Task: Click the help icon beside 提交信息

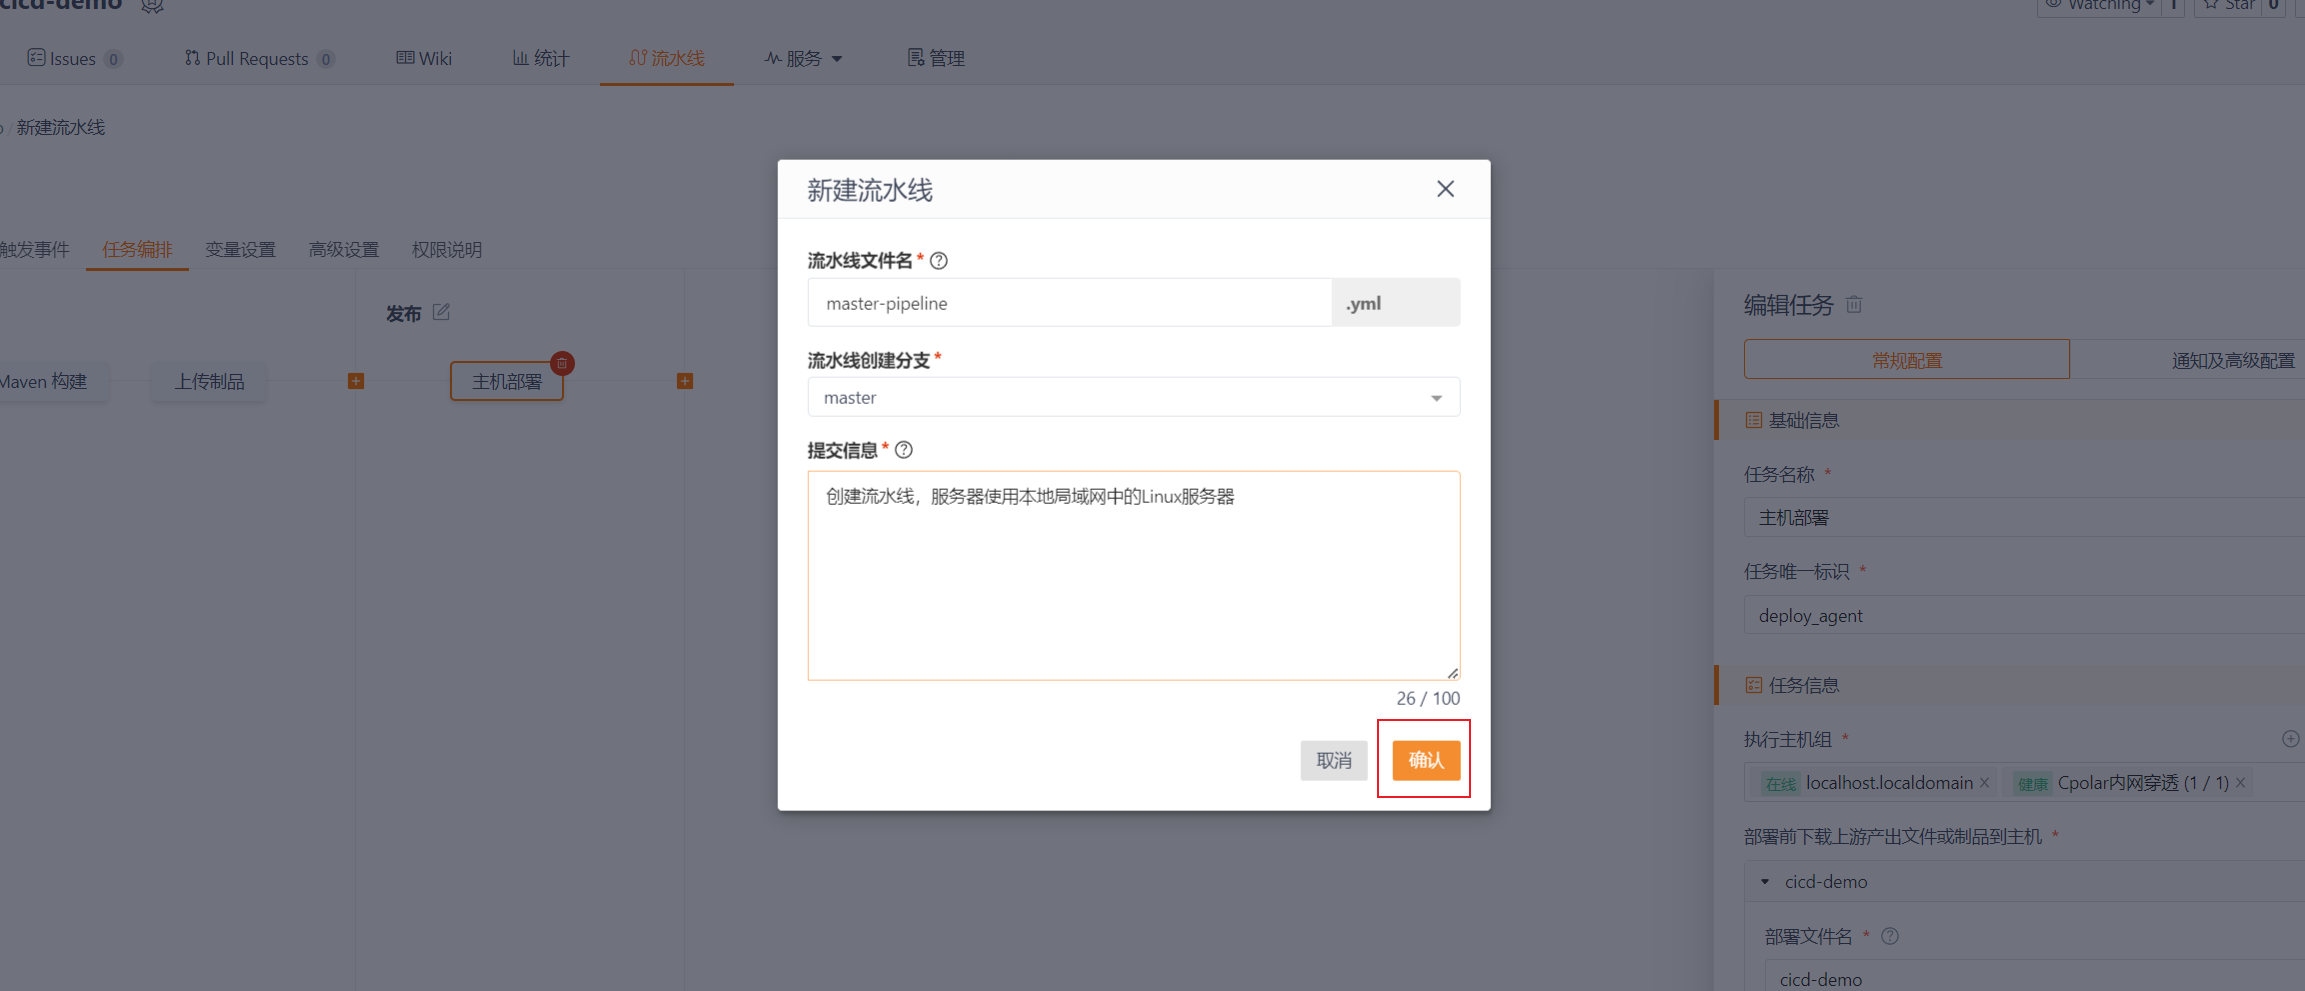Action: (904, 450)
